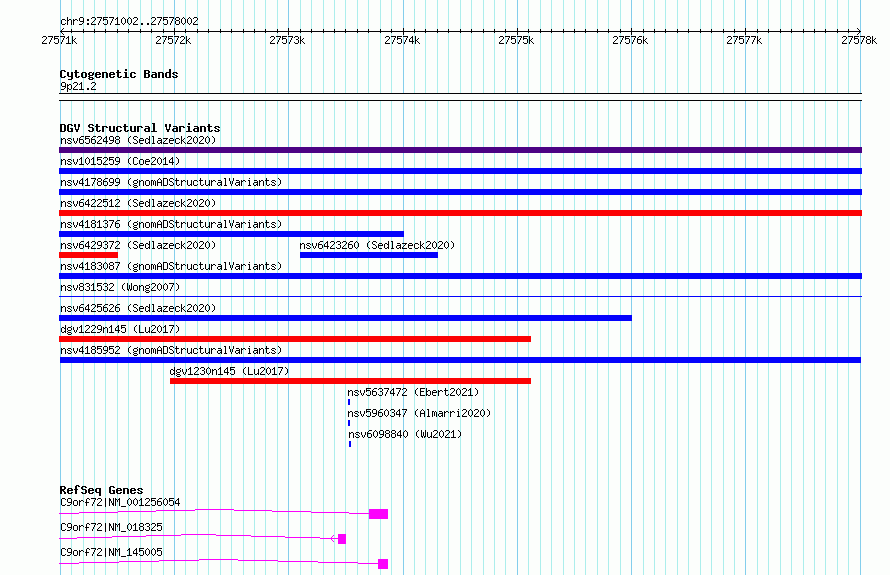The height and width of the screenshot is (575, 890).
Task: Click the nsv6423260 (Sedlazeck2020) blue bar
Action: [369, 255]
